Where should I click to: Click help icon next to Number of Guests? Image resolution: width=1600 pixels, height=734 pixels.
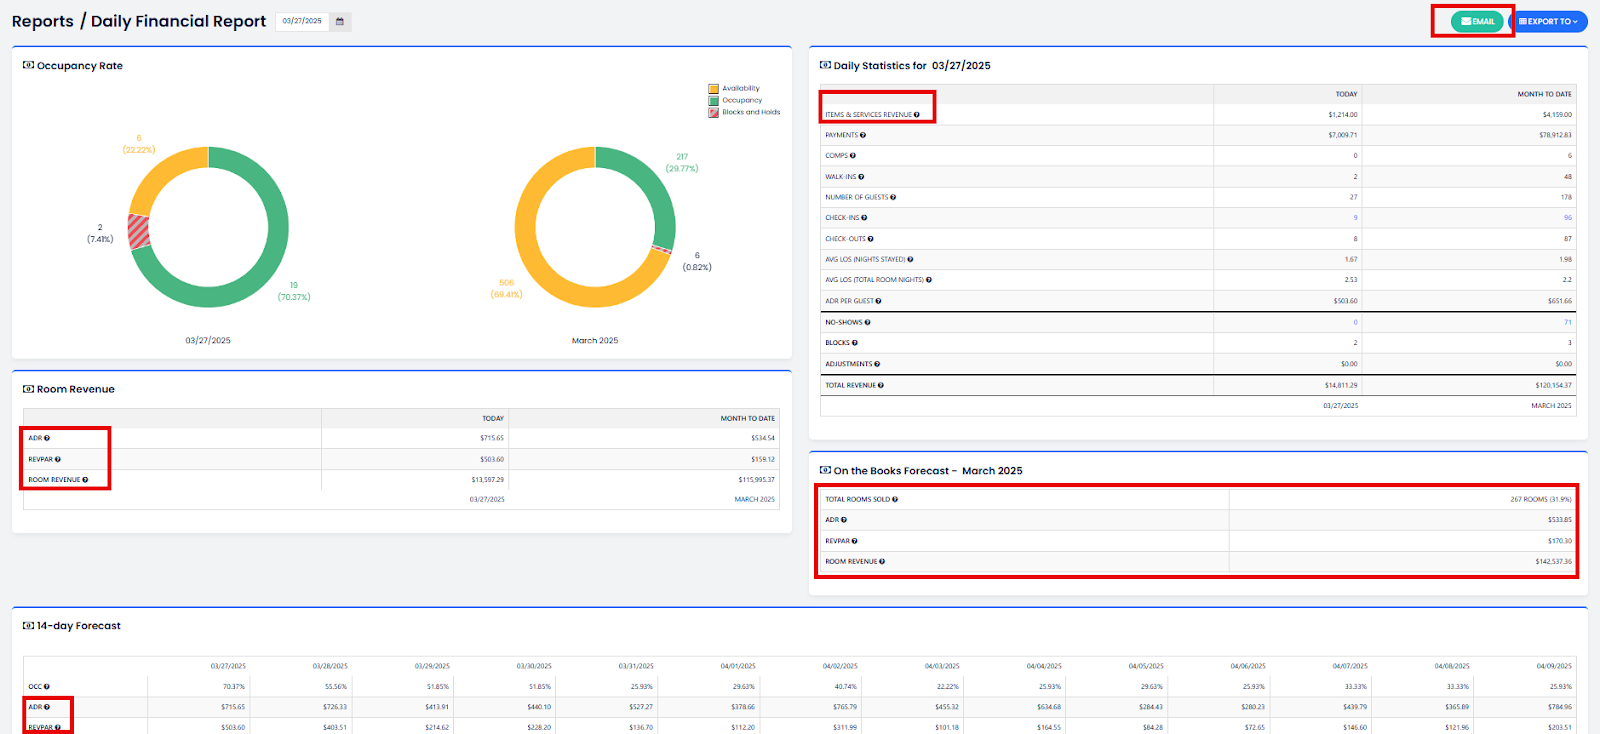coord(893,198)
